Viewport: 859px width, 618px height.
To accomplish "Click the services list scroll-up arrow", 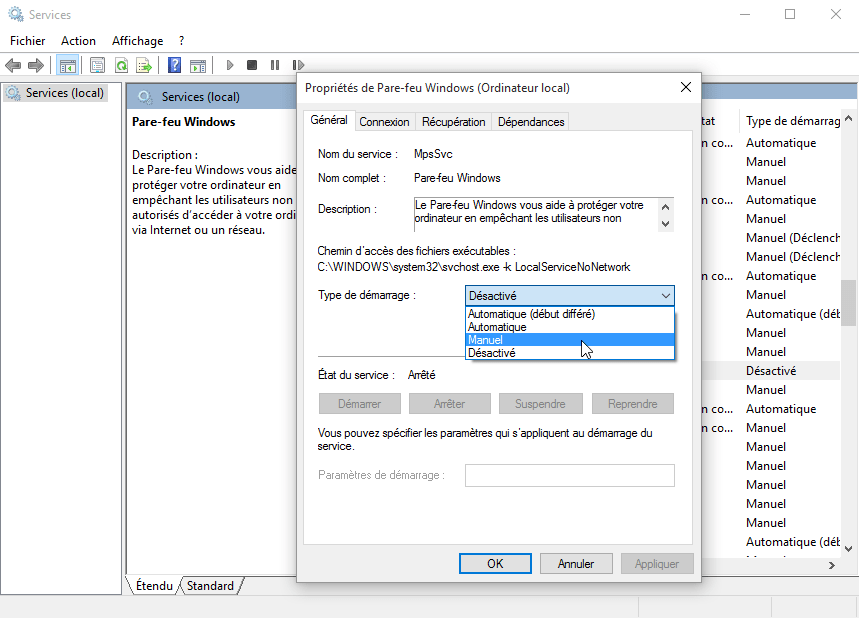I will 849,118.
